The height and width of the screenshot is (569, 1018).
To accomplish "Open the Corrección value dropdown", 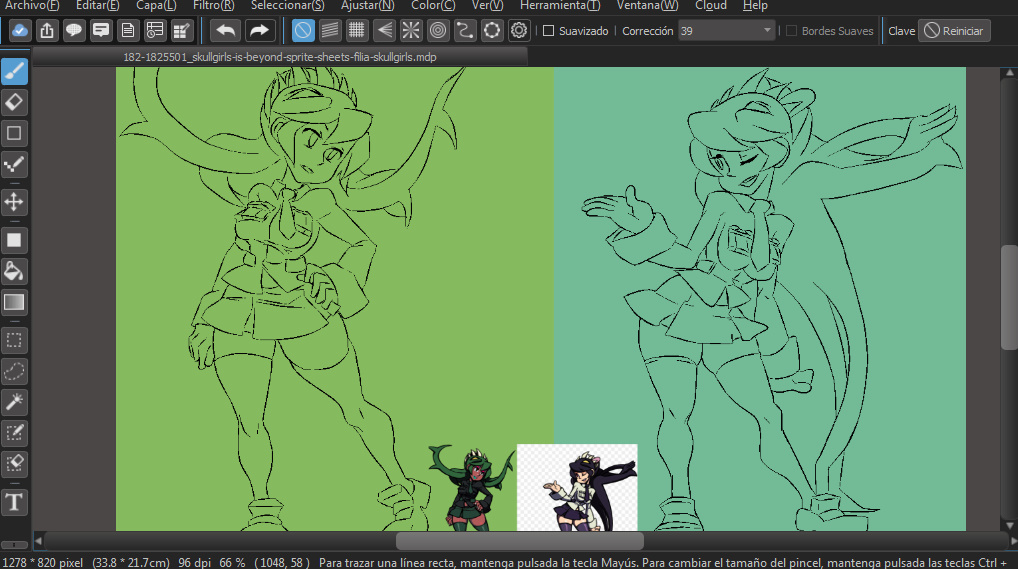I will pos(726,31).
